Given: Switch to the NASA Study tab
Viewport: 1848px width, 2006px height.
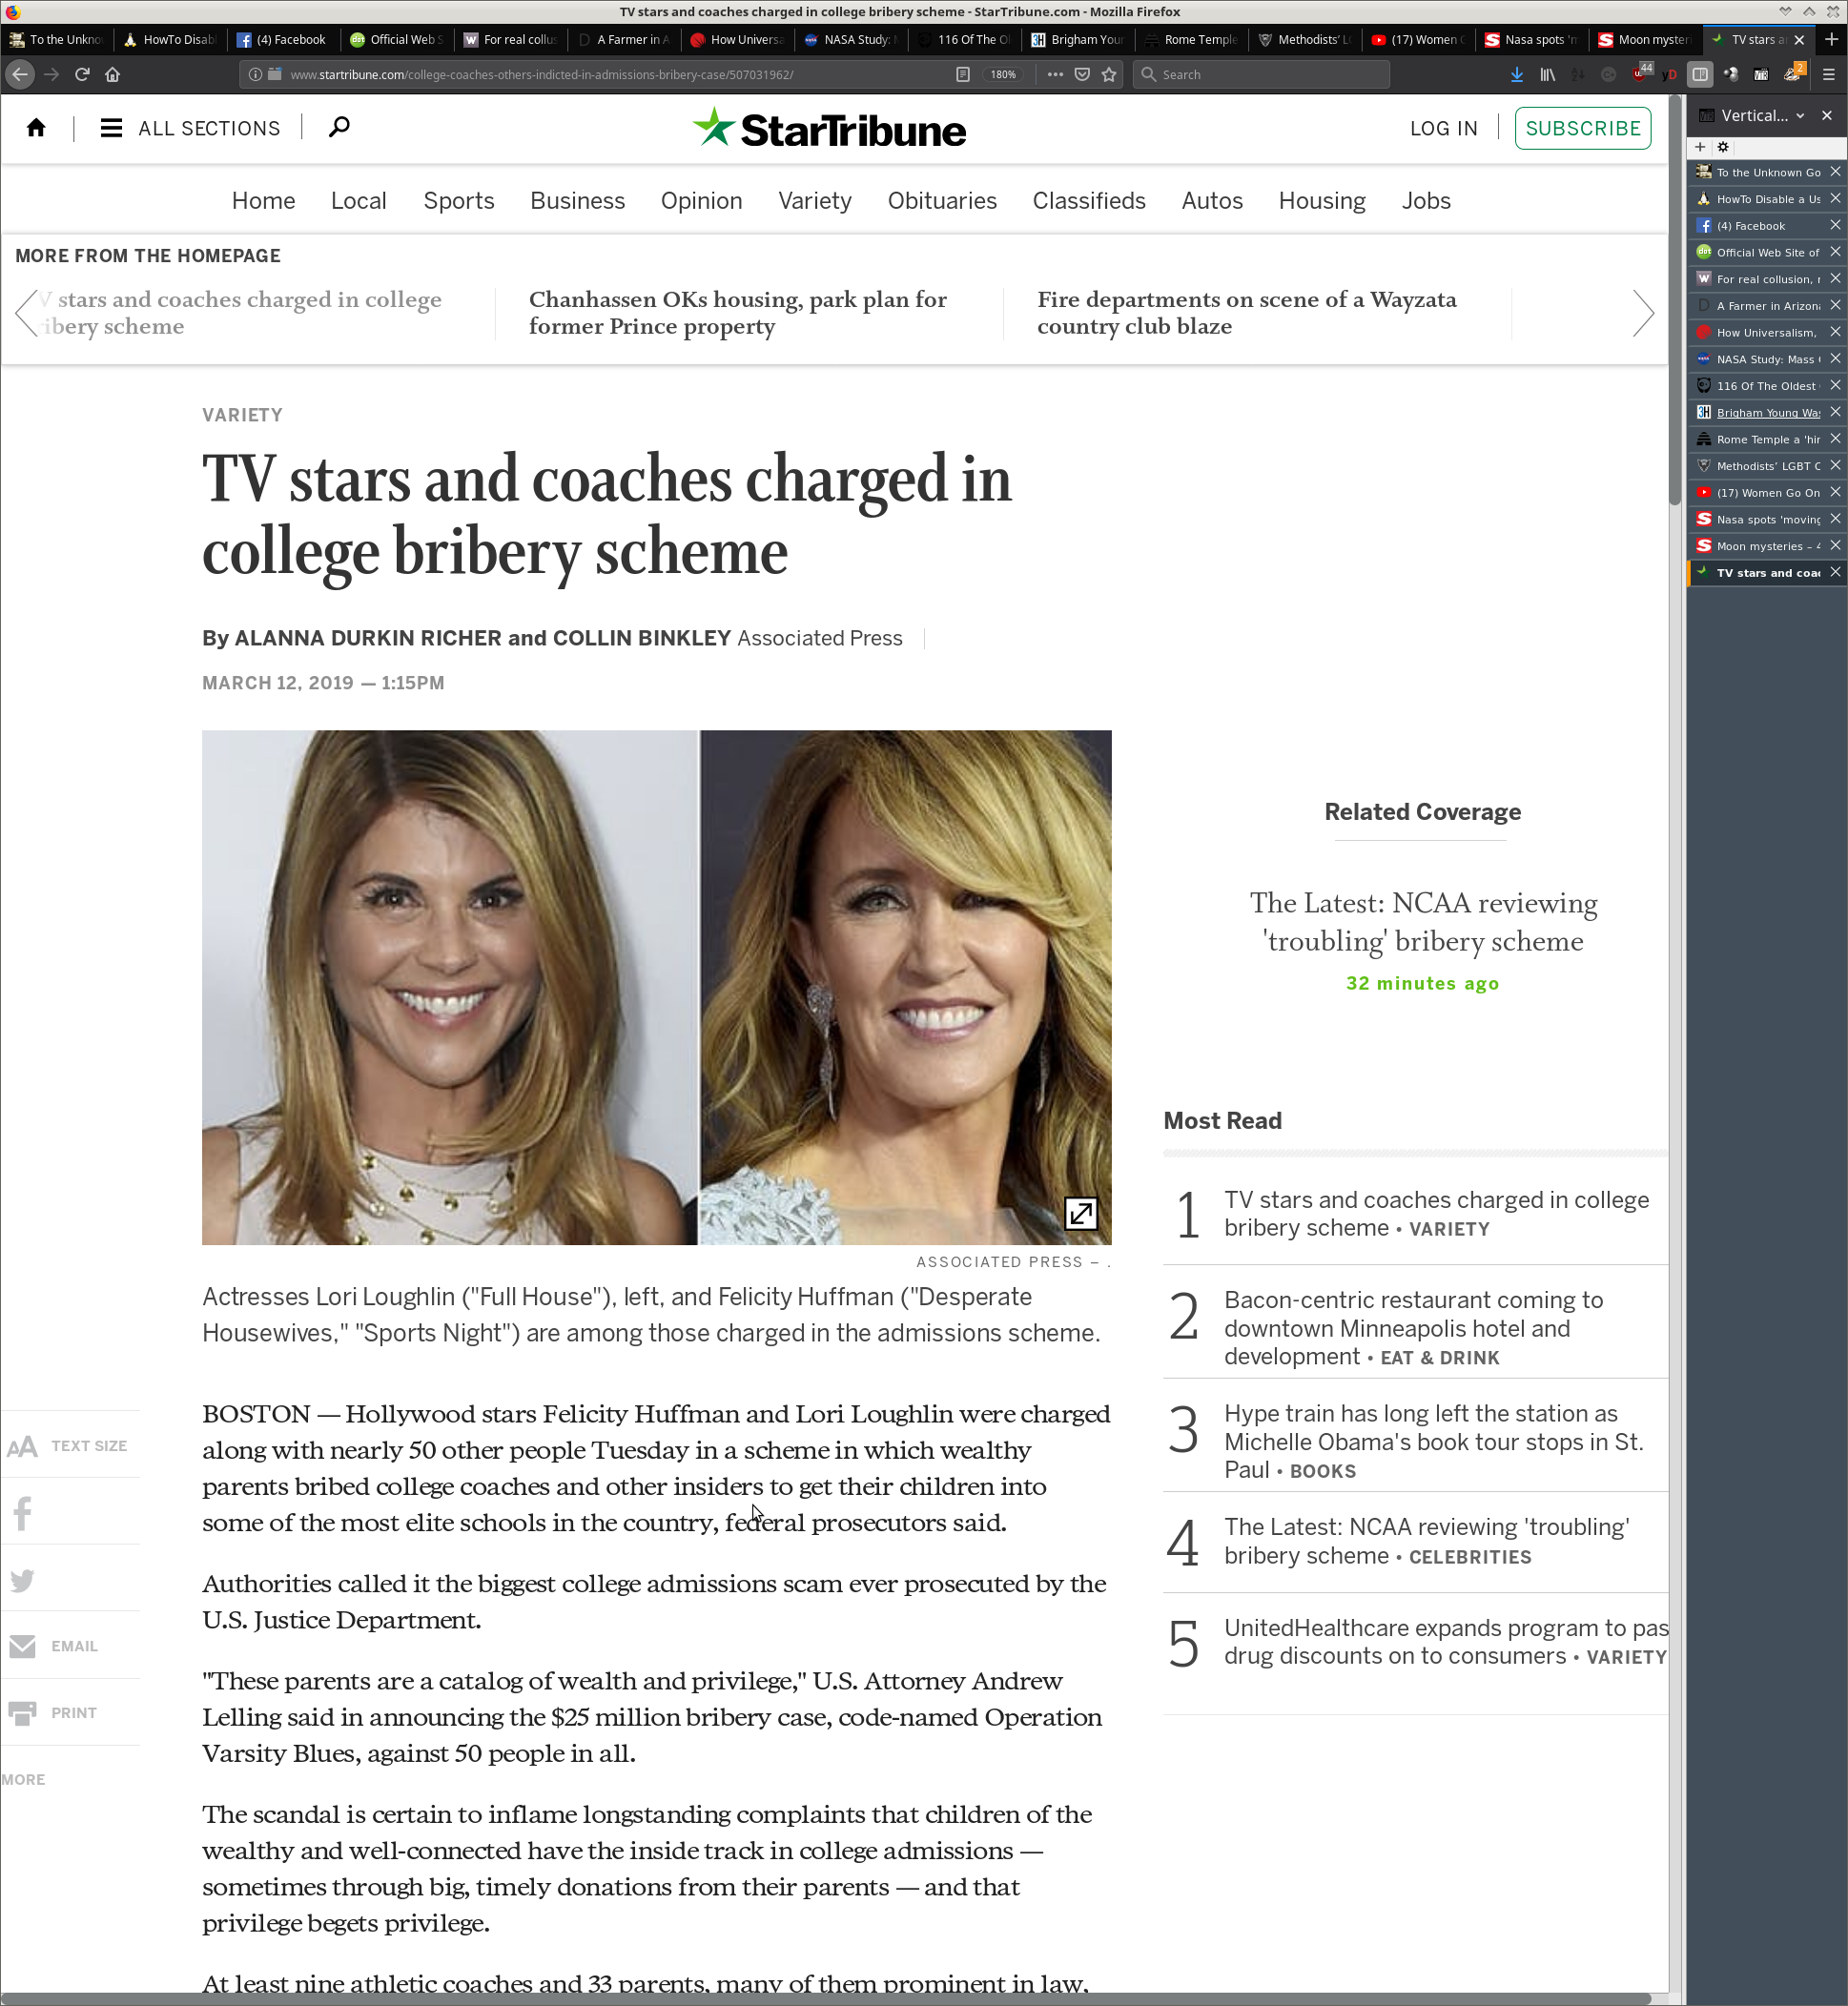Looking at the screenshot, I should (x=850, y=40).
